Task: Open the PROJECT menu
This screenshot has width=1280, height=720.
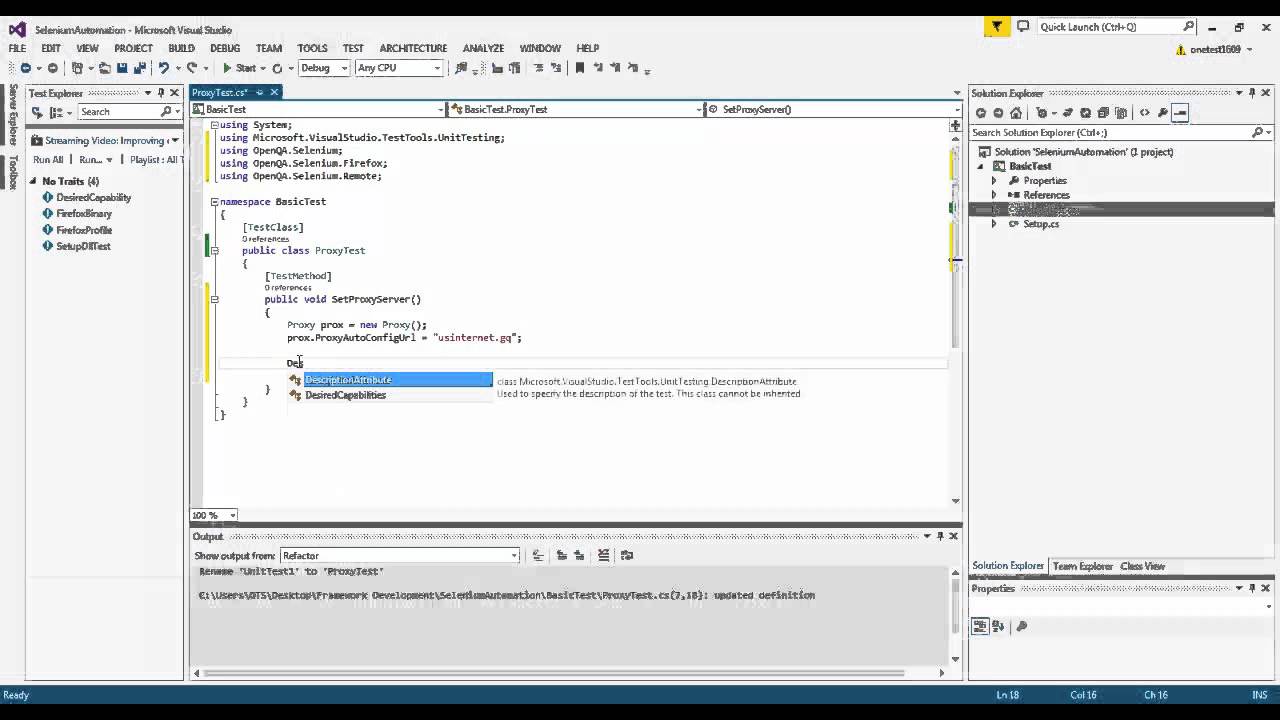Action: pos(133,48)
